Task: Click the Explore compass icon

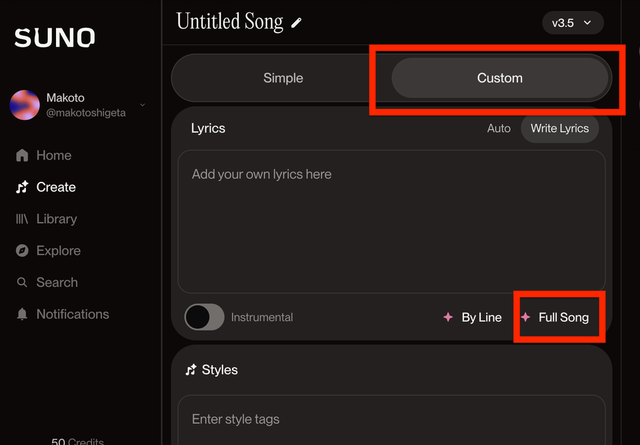Action: (x=22, y=251)
